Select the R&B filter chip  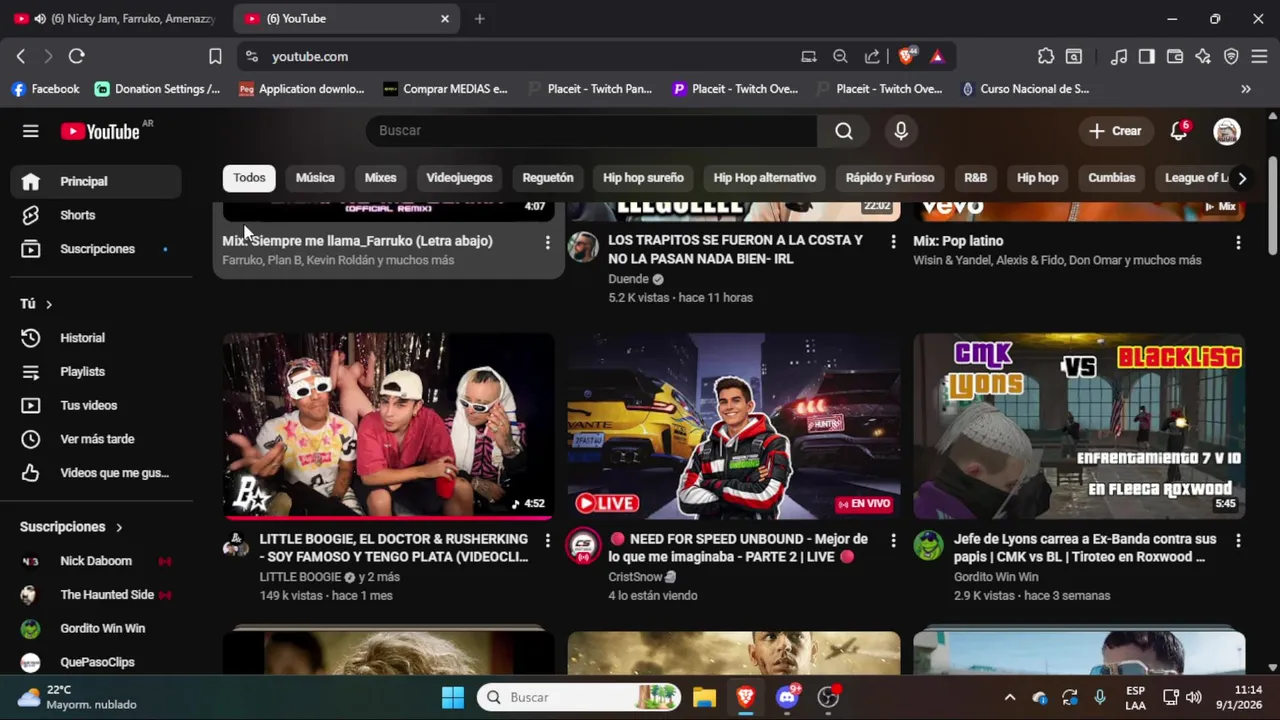(x=975, y=178)
